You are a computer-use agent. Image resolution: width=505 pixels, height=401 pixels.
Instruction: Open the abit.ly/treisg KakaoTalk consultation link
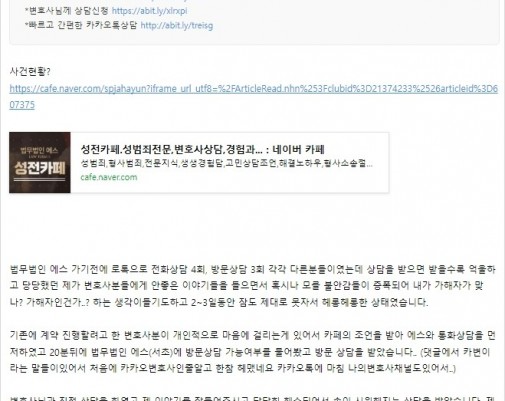click(177, 25)
